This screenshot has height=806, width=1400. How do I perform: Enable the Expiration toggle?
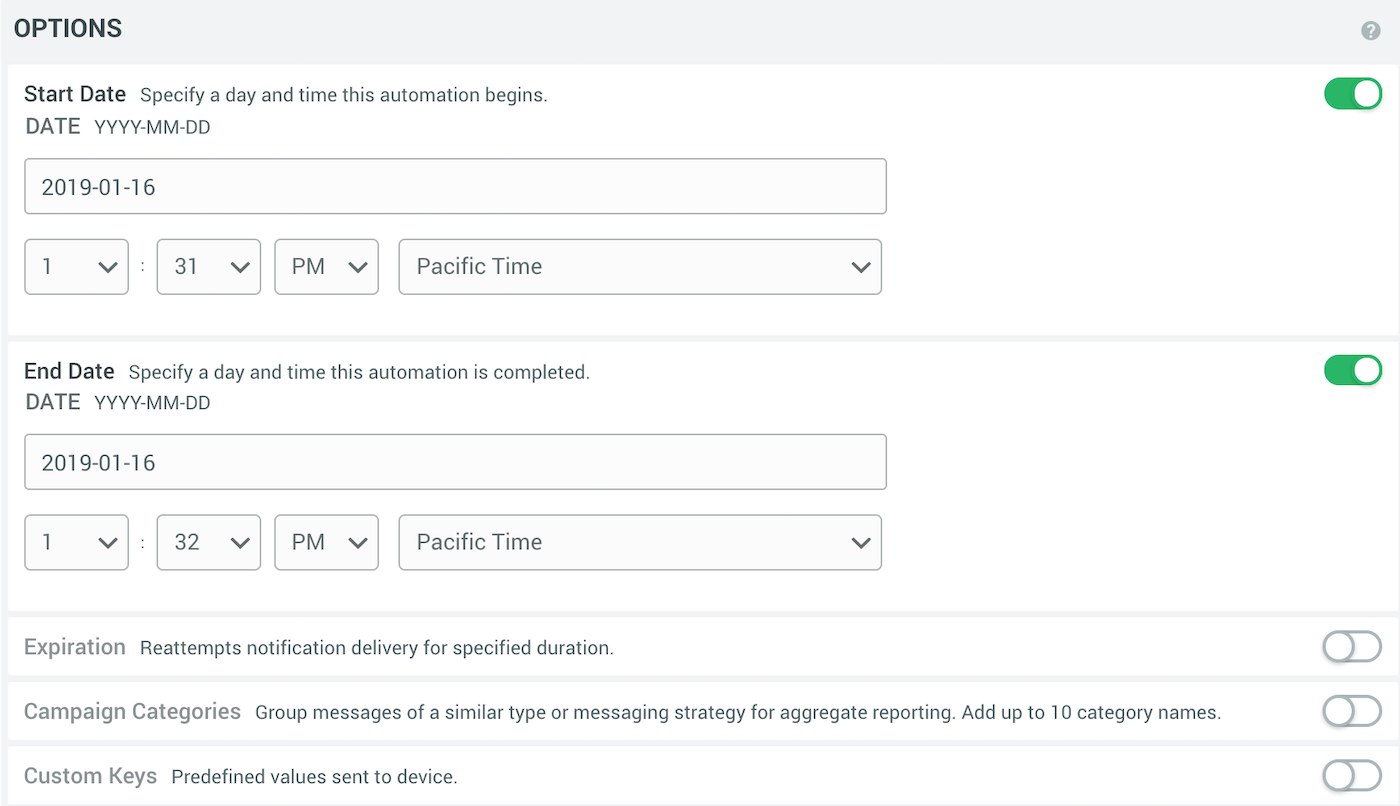[x=1353, y=647]
